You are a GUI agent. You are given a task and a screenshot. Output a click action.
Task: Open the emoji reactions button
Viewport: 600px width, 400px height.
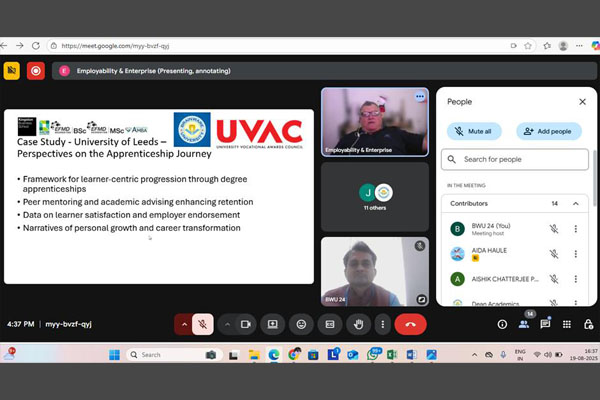[301, 324]
